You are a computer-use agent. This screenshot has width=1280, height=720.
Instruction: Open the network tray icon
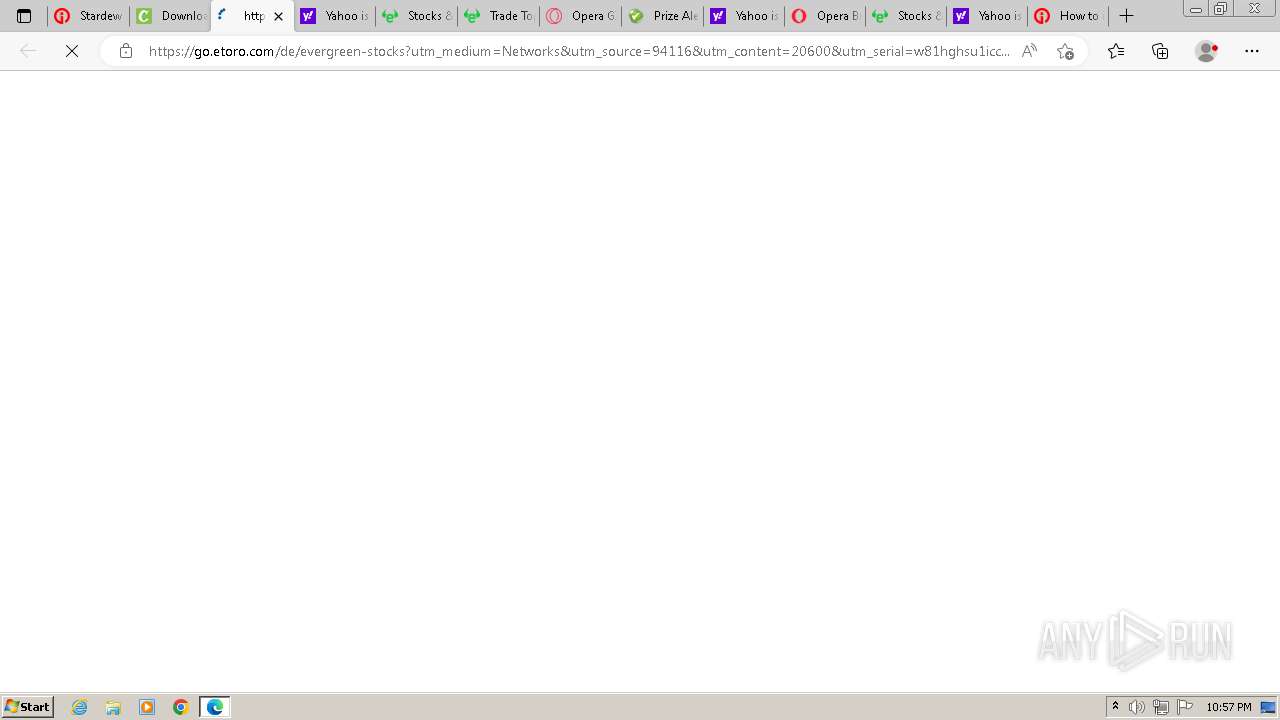(1161, 707)
